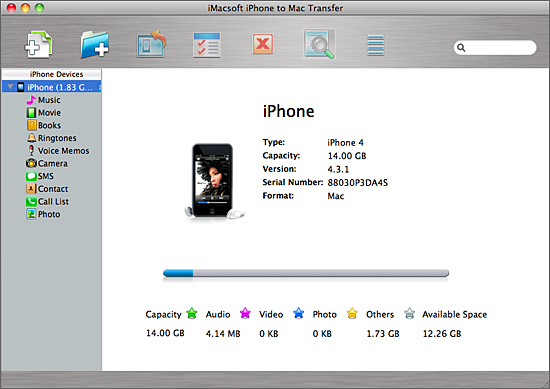Click the magnifier search view icon
550x389 pixels.
(319, 44)
